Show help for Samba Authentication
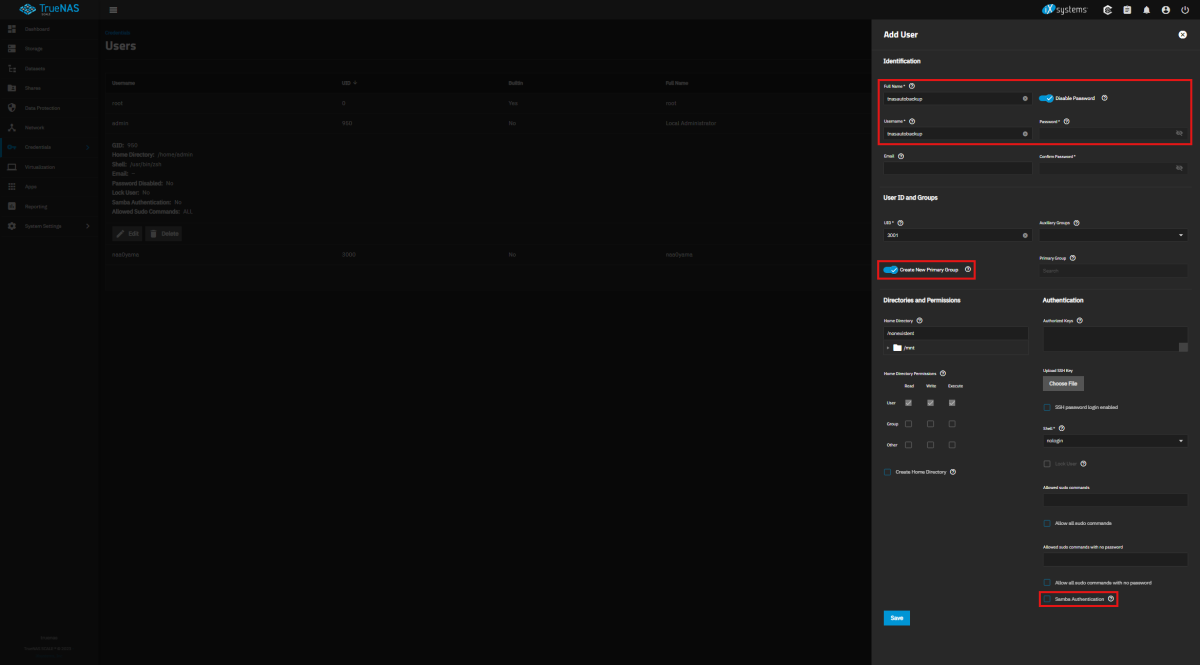 tap(1110, 599)
